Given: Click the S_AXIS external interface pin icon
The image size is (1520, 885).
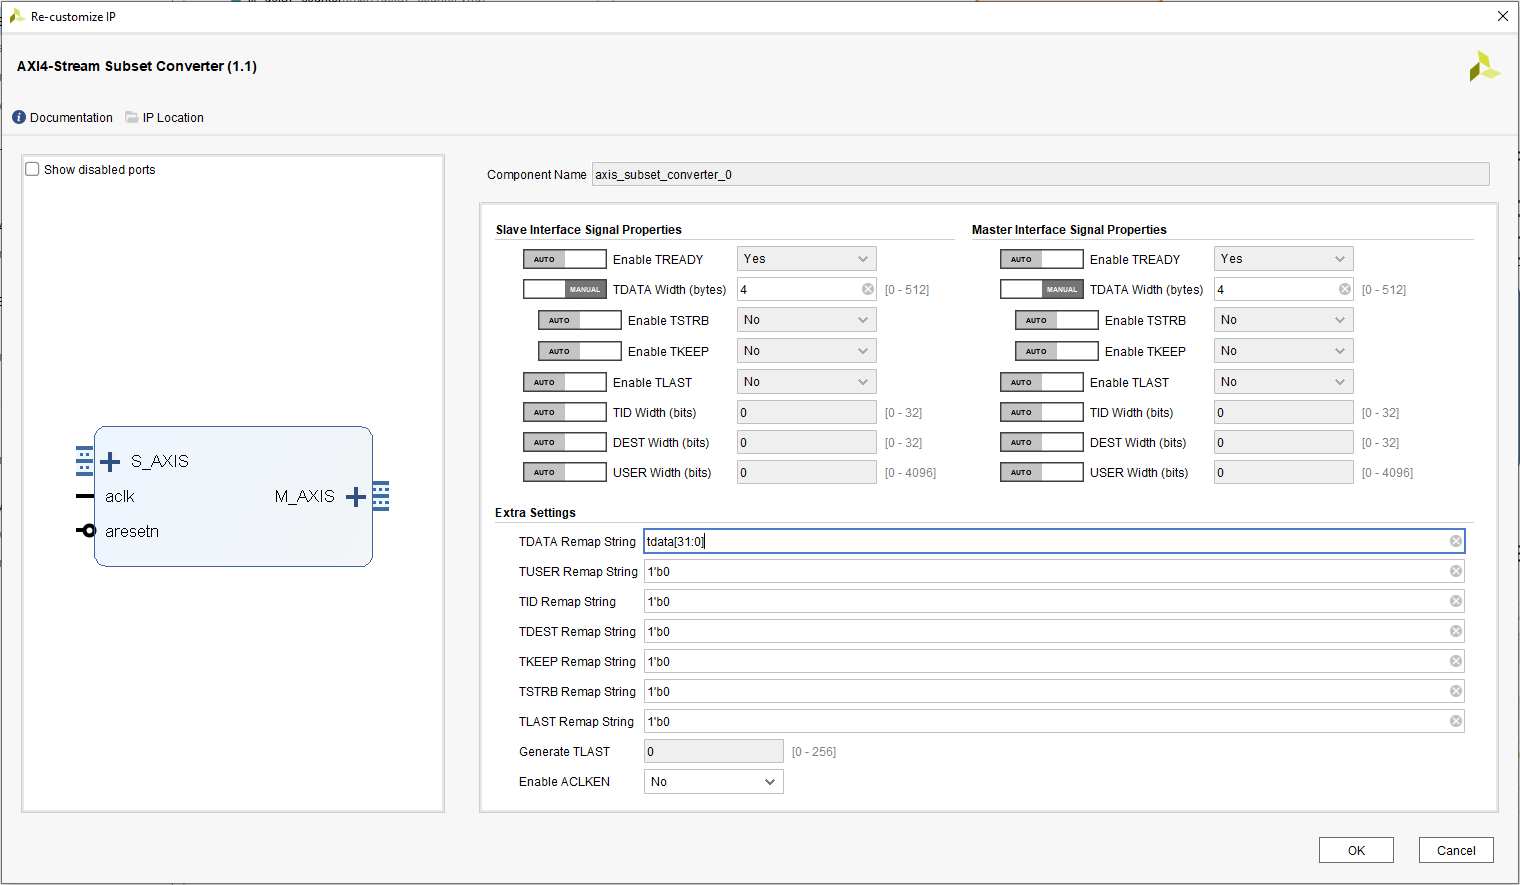Looking at the screenshot, I should (x=84, y=460).
